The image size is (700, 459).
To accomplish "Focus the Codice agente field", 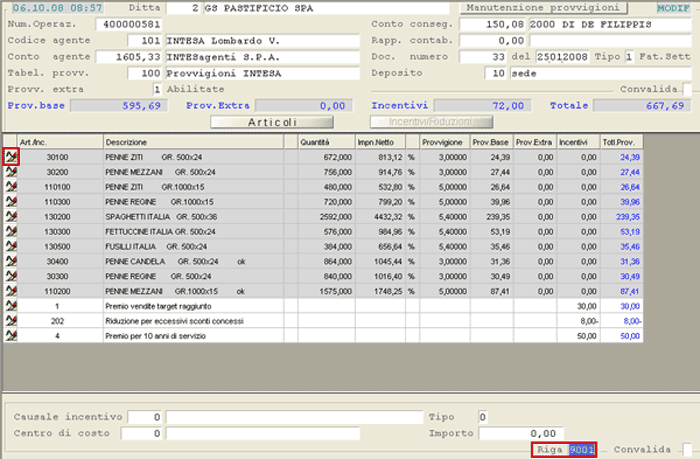I will pyautogui.click(x=144, y=41).
